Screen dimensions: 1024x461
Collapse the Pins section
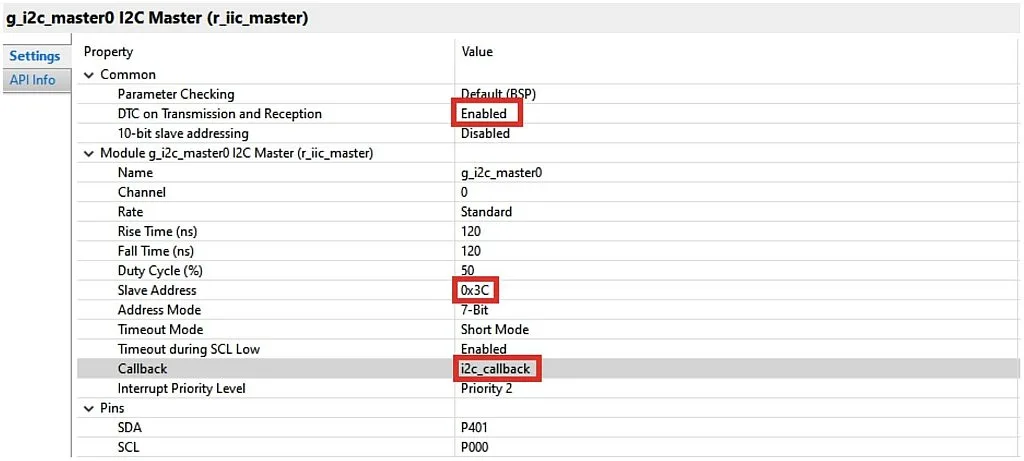point(89,408)
